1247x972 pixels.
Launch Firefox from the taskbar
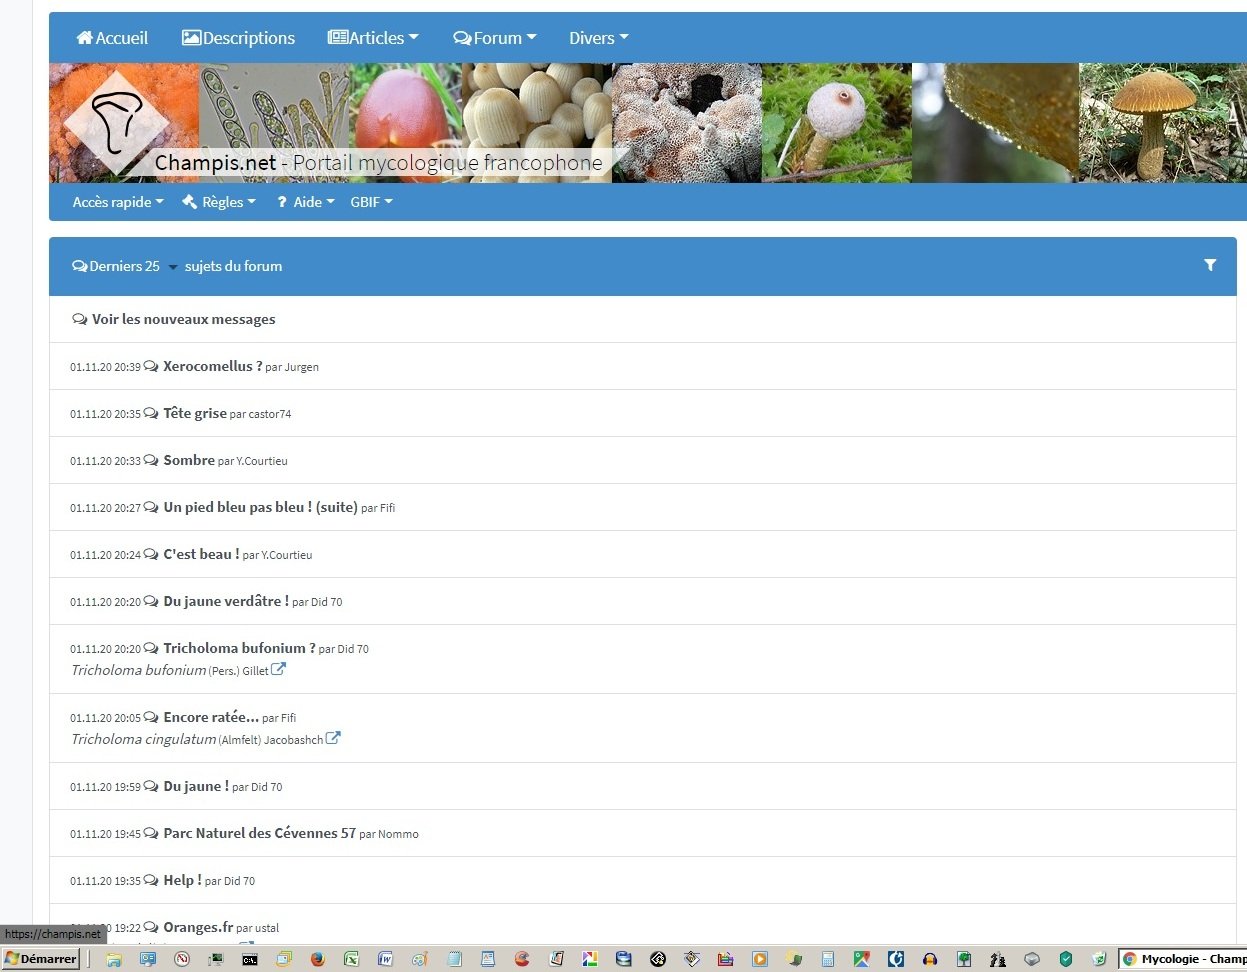(x=317, y=959)
